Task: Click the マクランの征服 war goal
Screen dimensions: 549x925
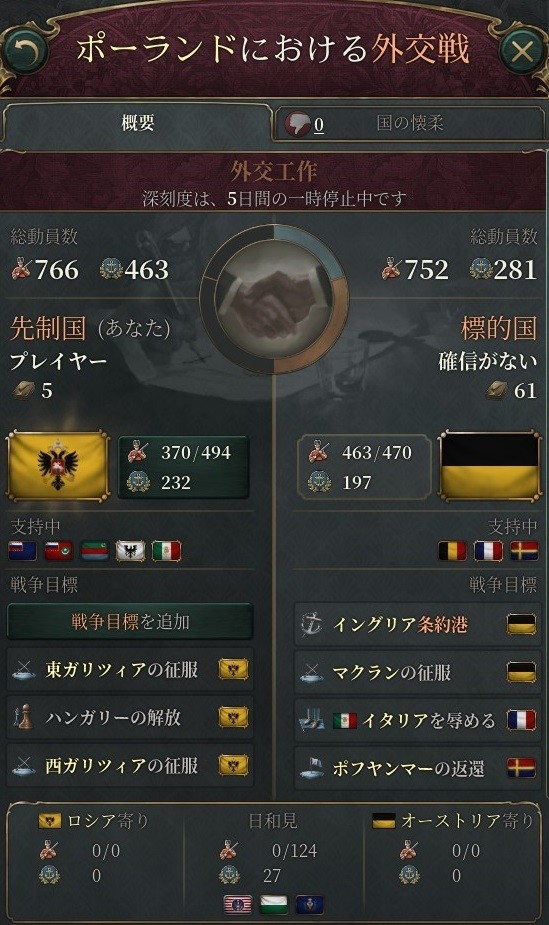Action: coord(417,672)
